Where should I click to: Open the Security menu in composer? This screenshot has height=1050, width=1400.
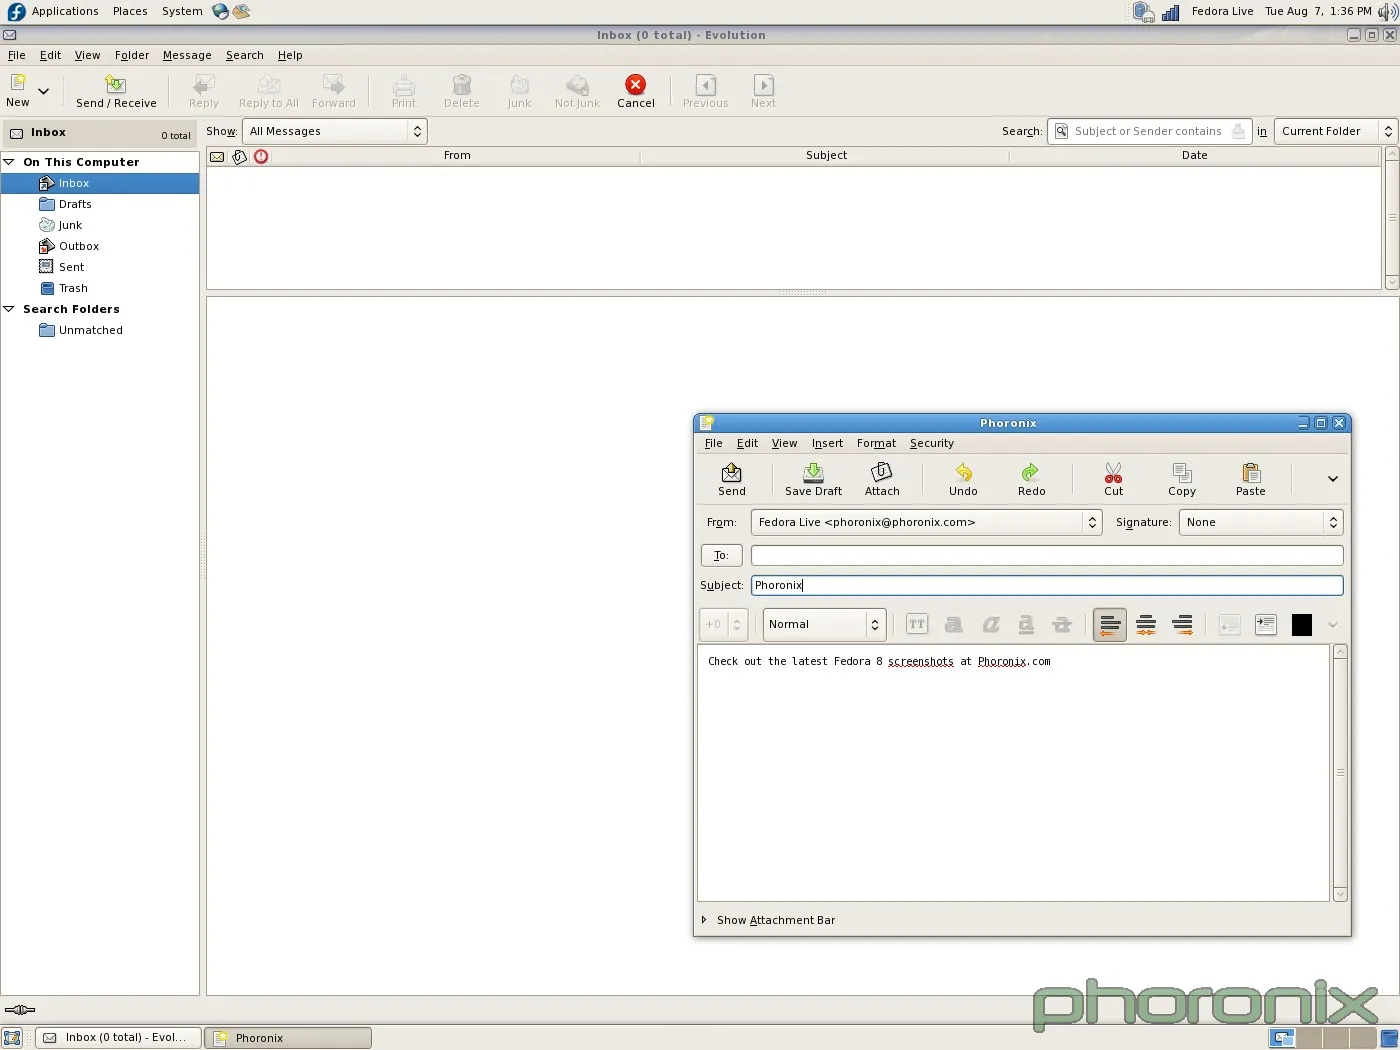(x=932, y=443)
